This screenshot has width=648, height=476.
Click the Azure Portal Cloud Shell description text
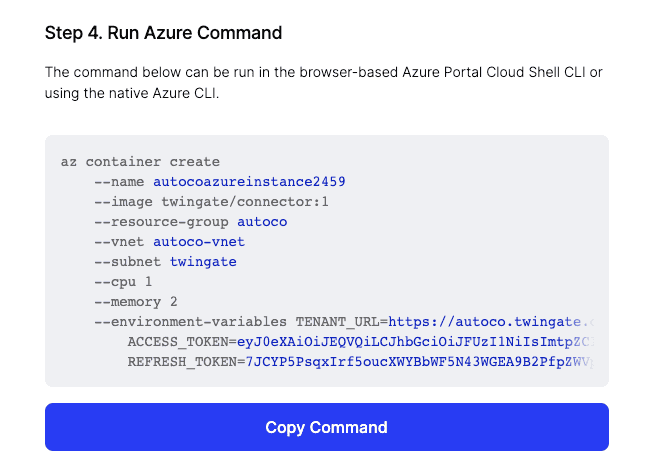(324, 83)
